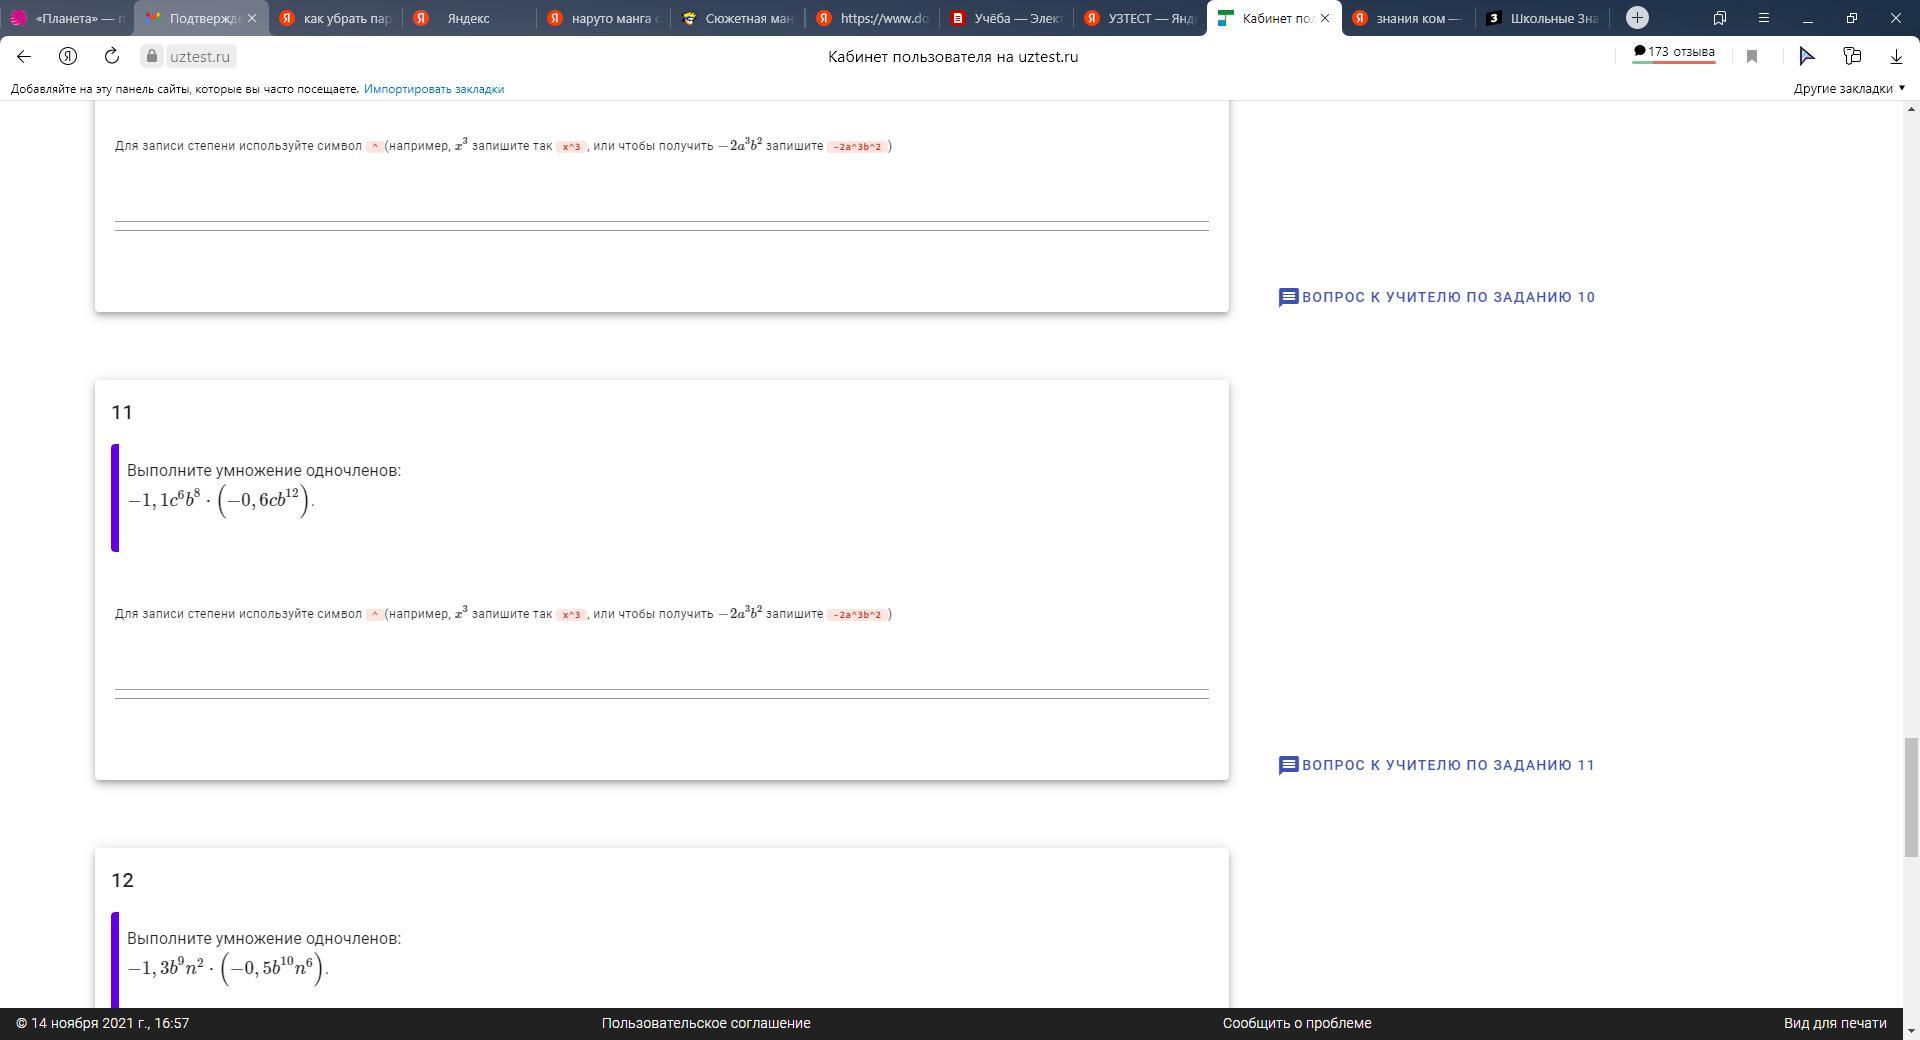Switch to the «Планета» tab
The image size is (1920, 1040).
tap(68, 18)
